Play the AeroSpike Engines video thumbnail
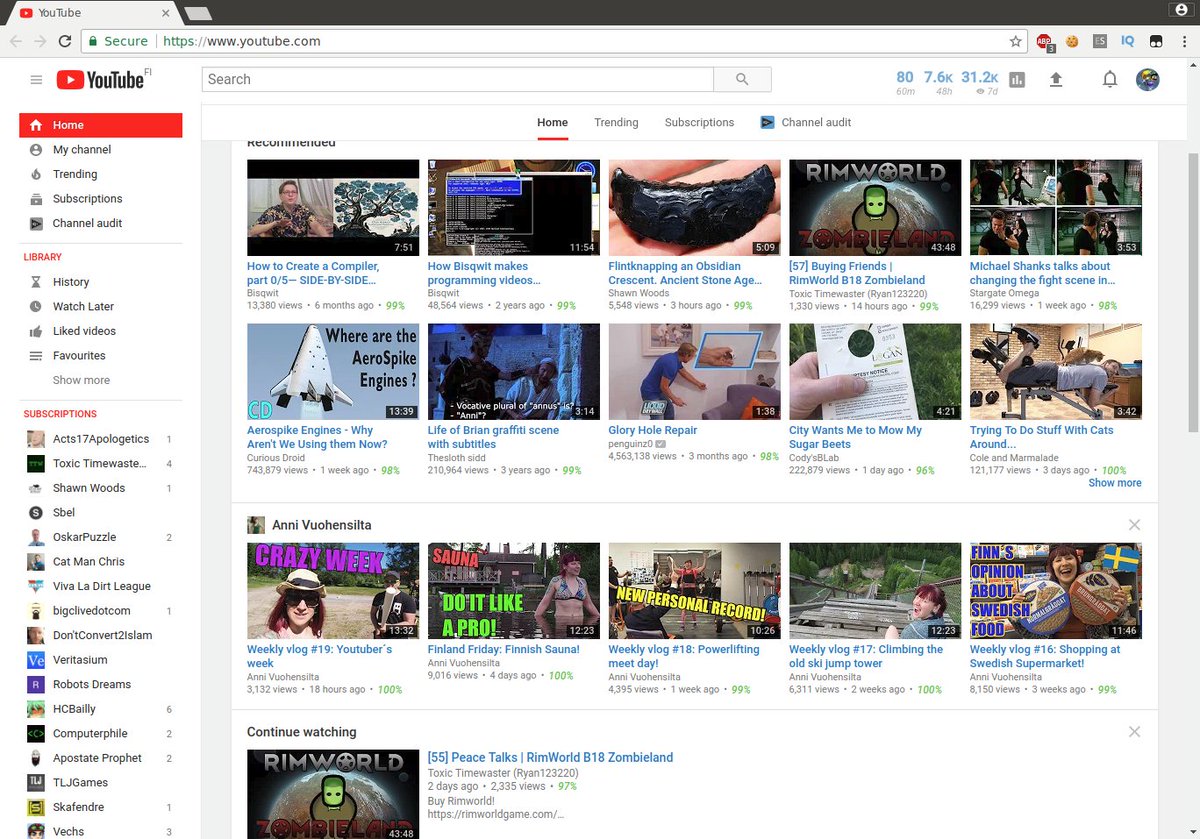The height and width of the screenshot is (839, 1200). pyautogui.click(x=333, y=372)
